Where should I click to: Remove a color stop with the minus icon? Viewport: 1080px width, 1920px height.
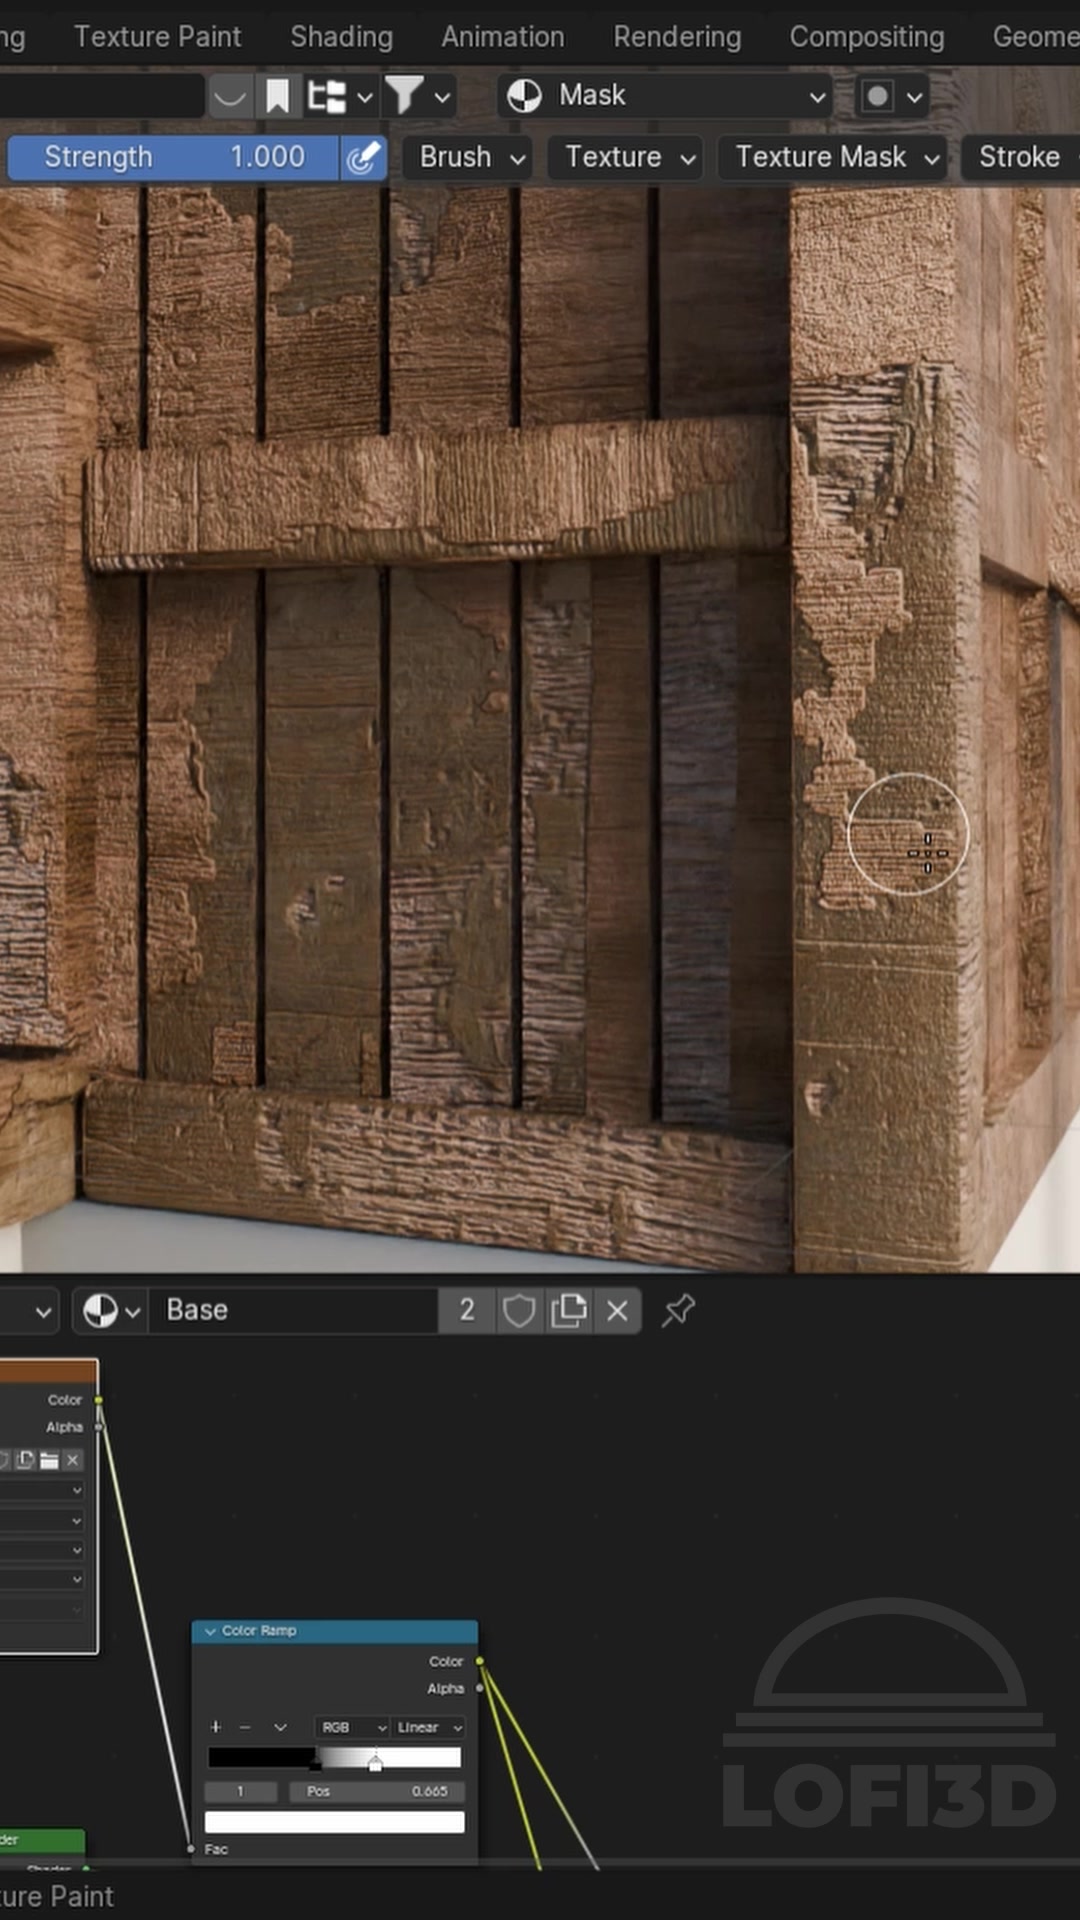click(245, 1727)
